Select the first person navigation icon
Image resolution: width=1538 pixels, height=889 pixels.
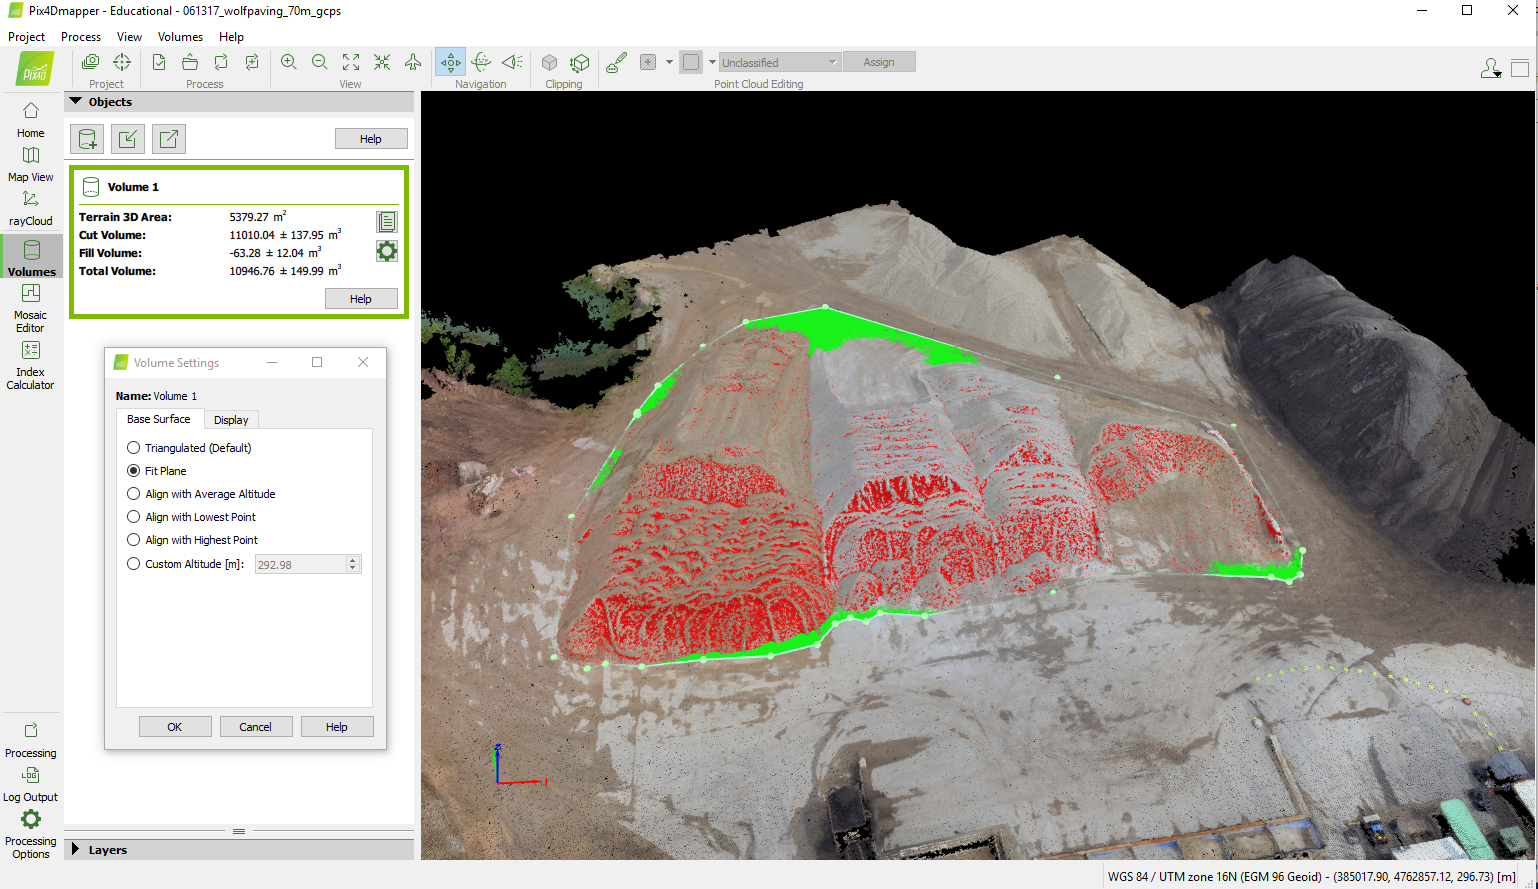512,62
